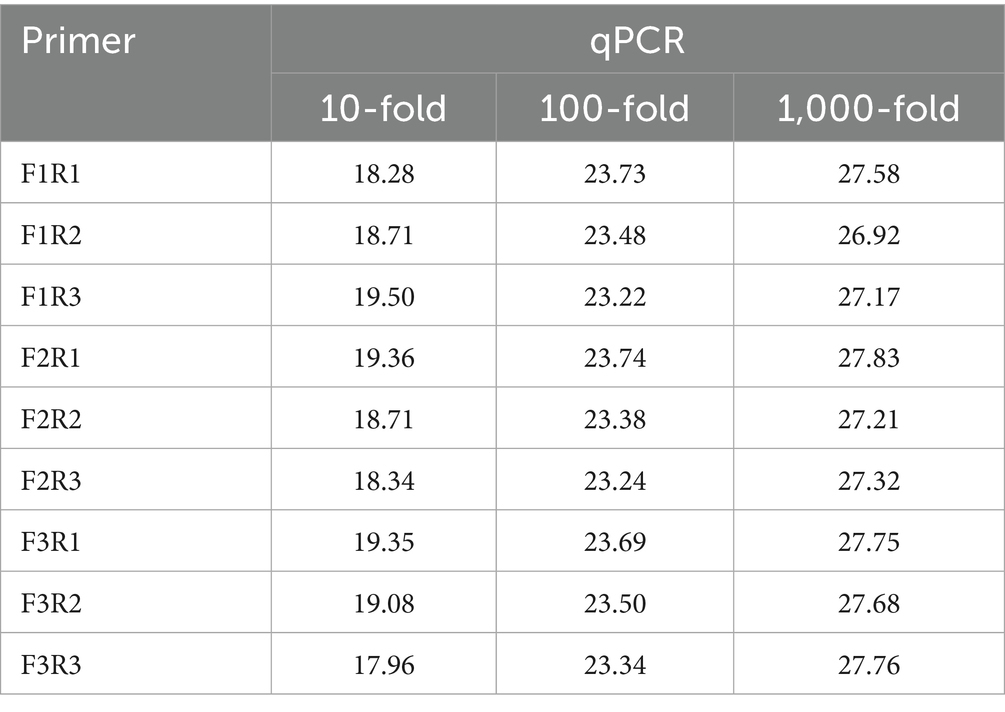
Task: Click the 23.69 value cell
Action: [614, 542]
